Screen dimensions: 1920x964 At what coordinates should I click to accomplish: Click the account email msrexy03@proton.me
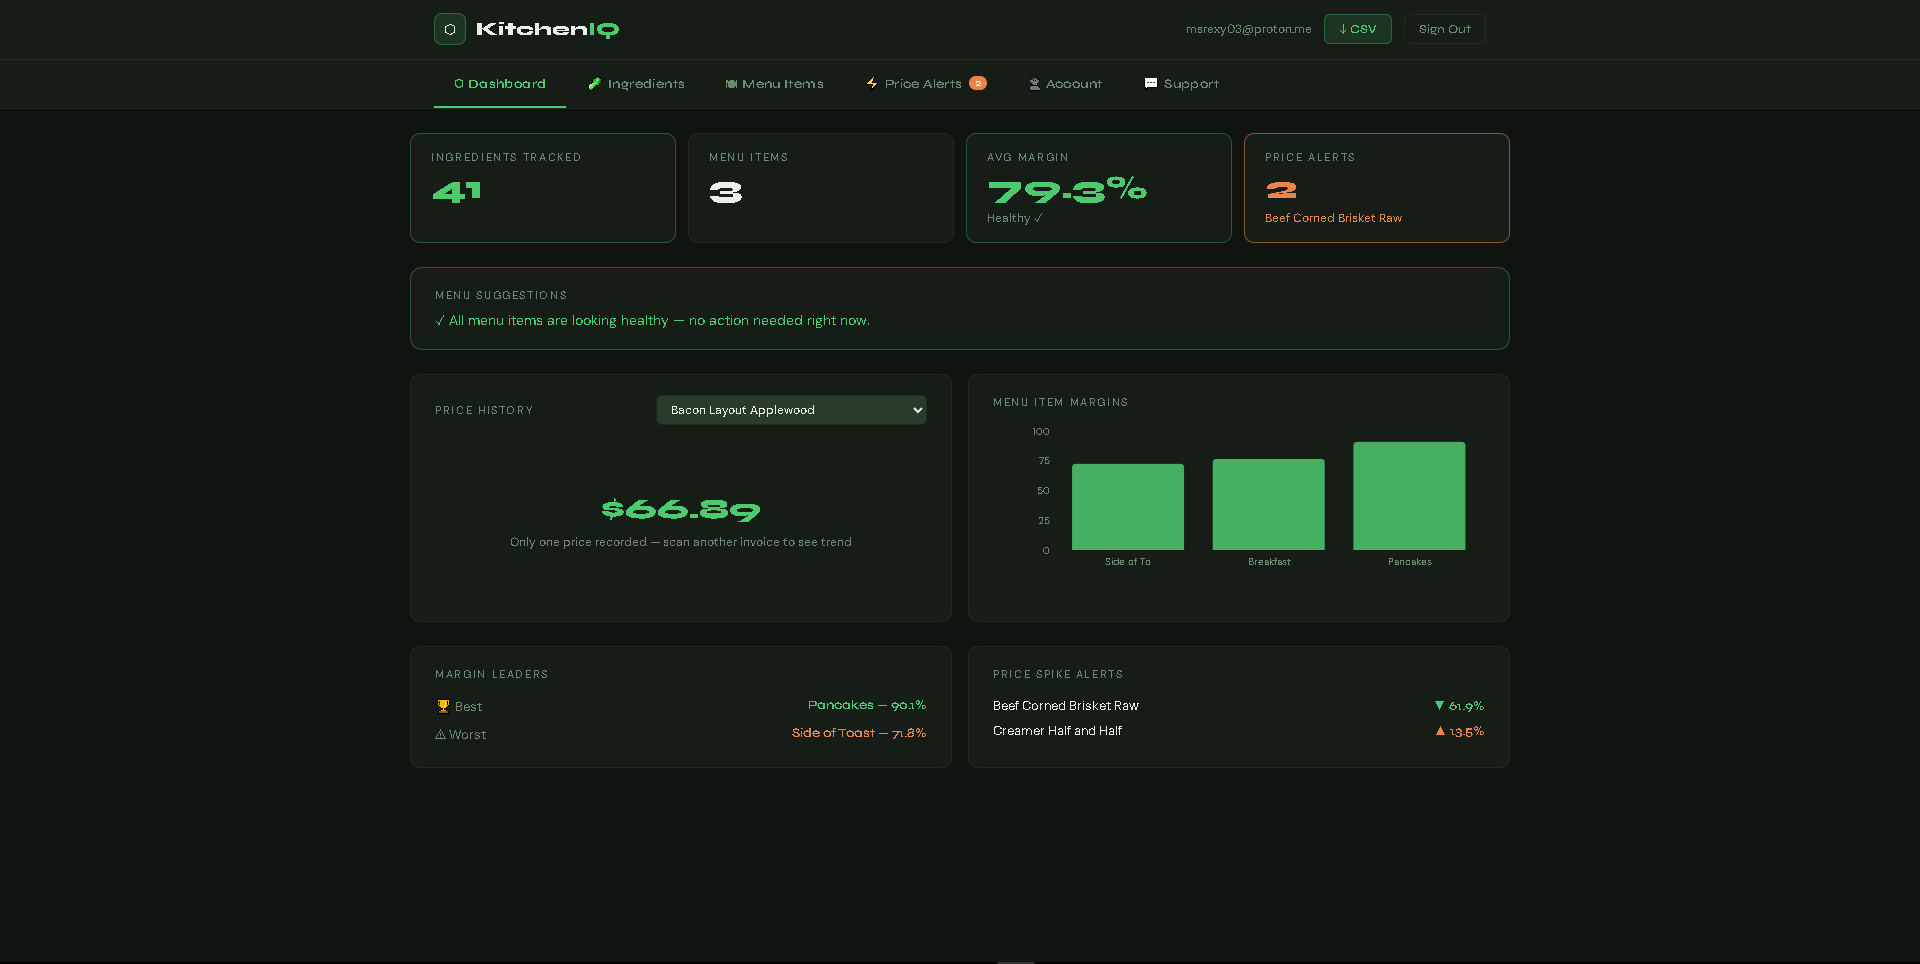coord(1248,29)
